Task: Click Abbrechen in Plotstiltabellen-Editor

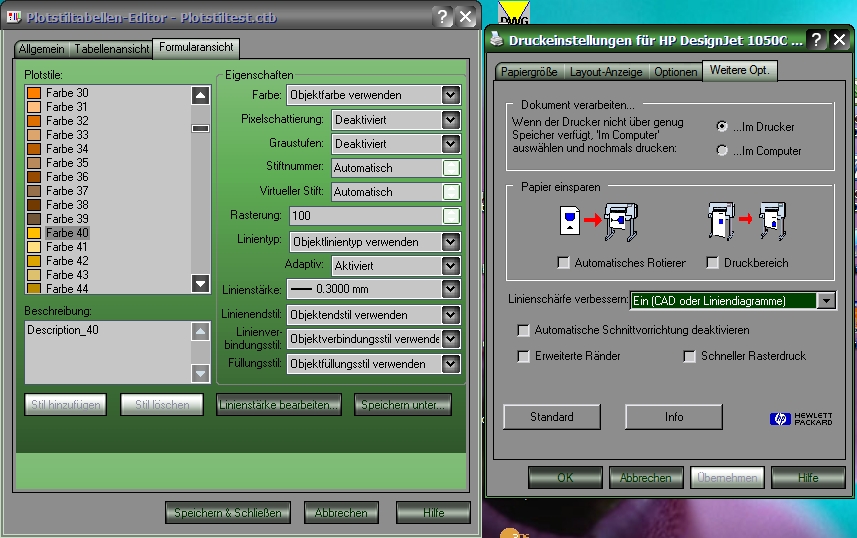Action: click(x=341, y=513)
